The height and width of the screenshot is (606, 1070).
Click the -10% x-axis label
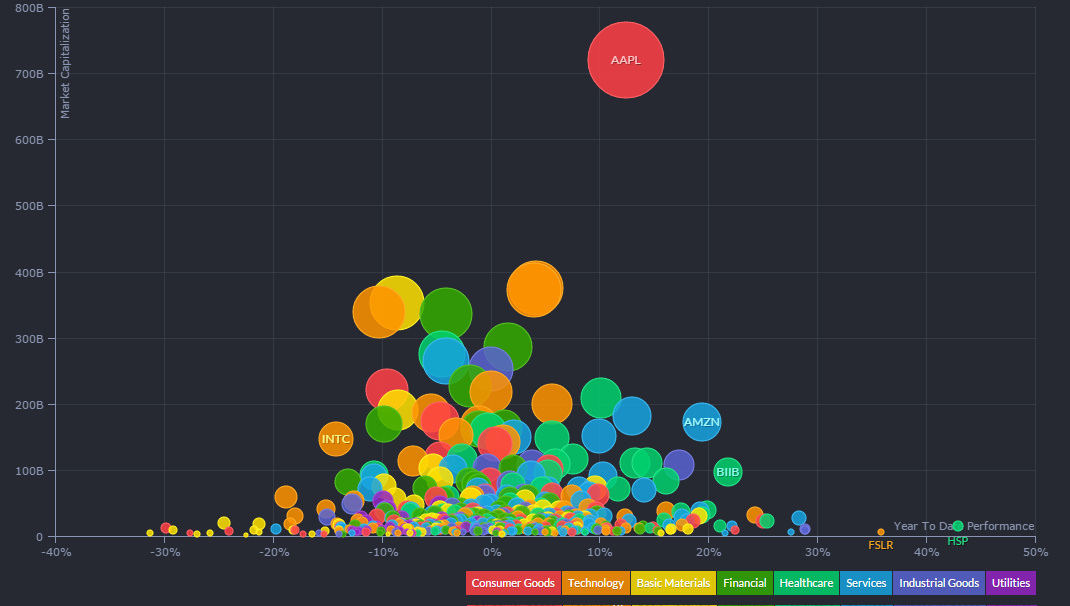tap(383, 552)
